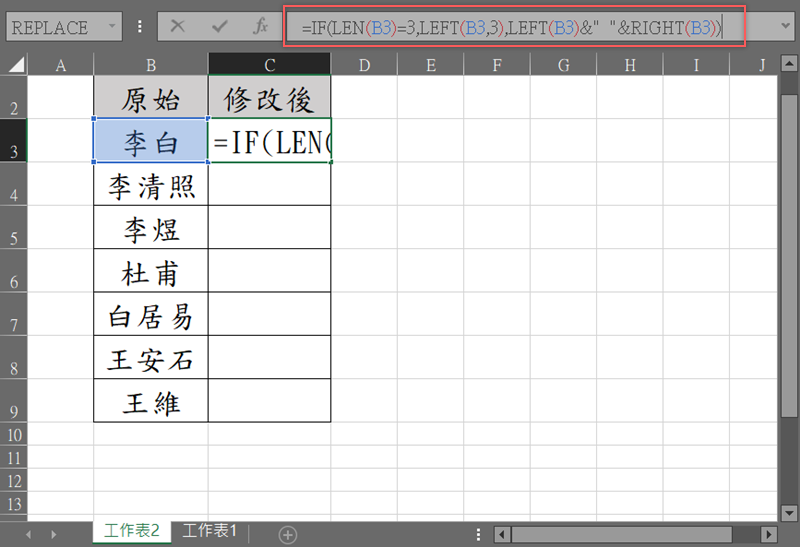
Task: Click the horizontal scrollbar right arrow
Action: click(768, 535)
